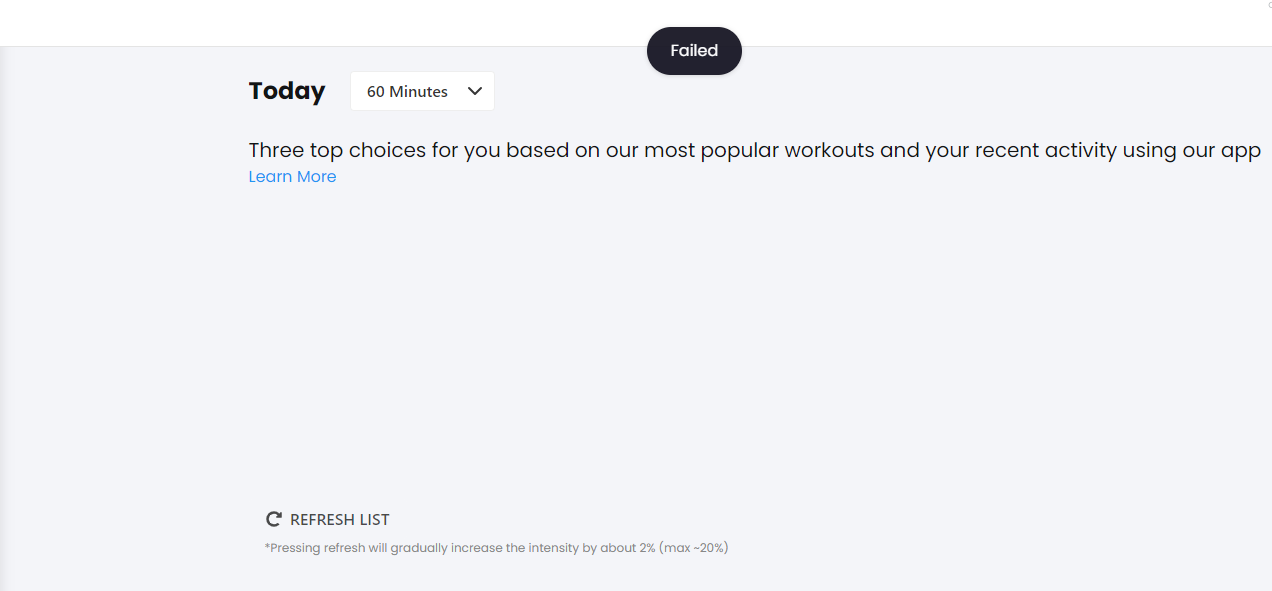Click the circular refresh arrow icon
1272x591 pixels.
coord(273,519)
